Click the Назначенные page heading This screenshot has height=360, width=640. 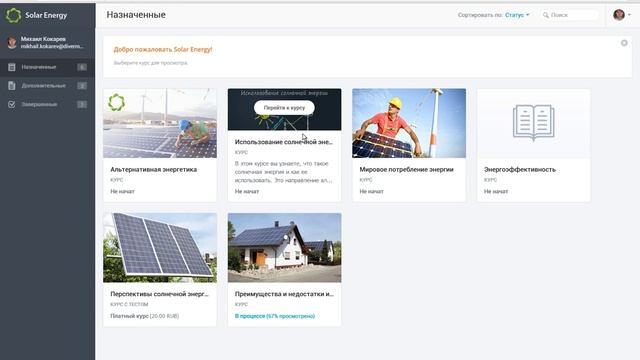tap(136, 15)
